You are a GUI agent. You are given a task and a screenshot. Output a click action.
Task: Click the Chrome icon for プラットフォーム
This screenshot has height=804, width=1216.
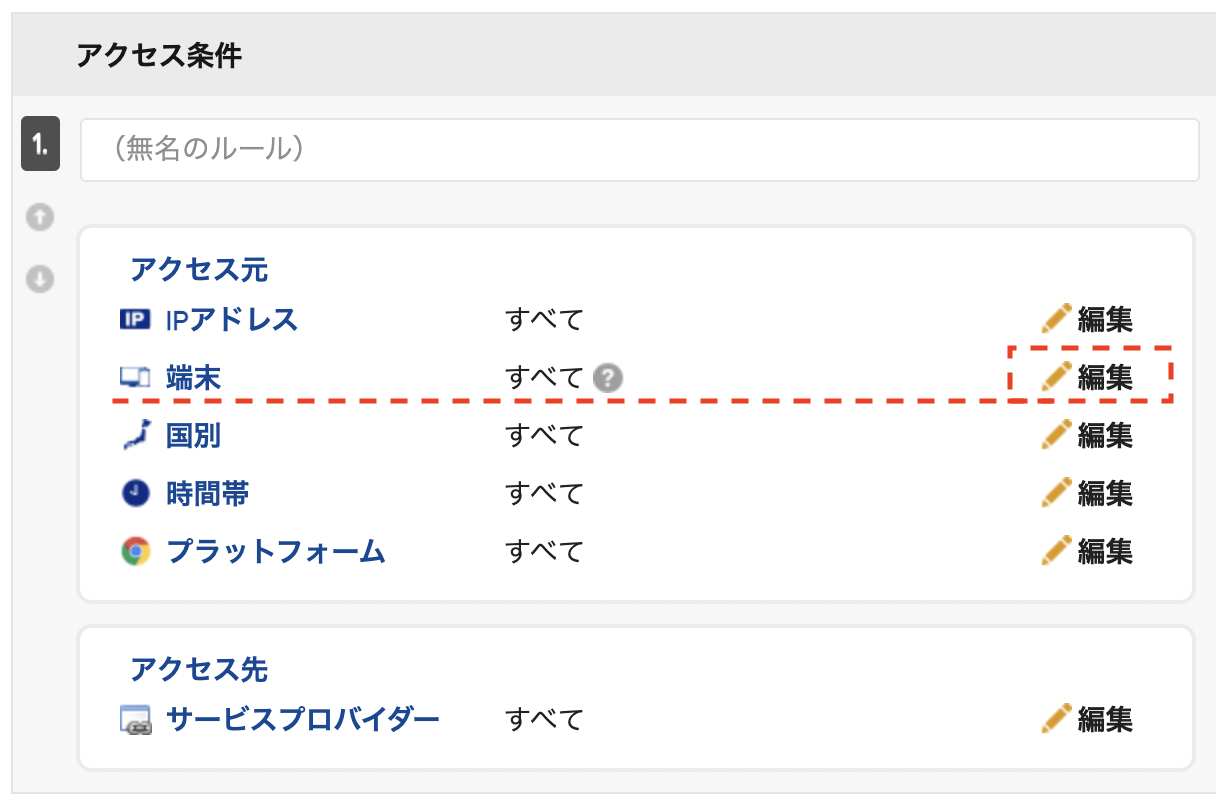pyautogui.click(x=135, y=551)
